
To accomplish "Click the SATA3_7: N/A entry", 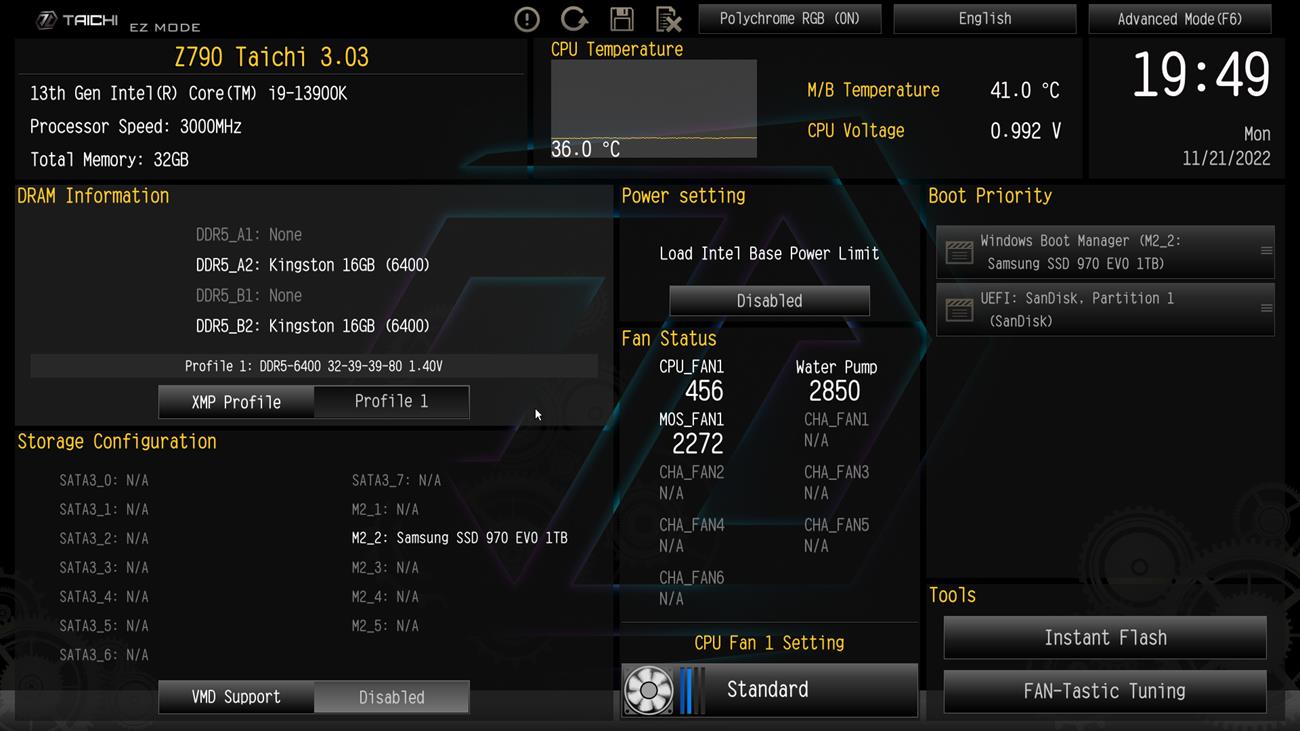I will click(x=396, y=480).
